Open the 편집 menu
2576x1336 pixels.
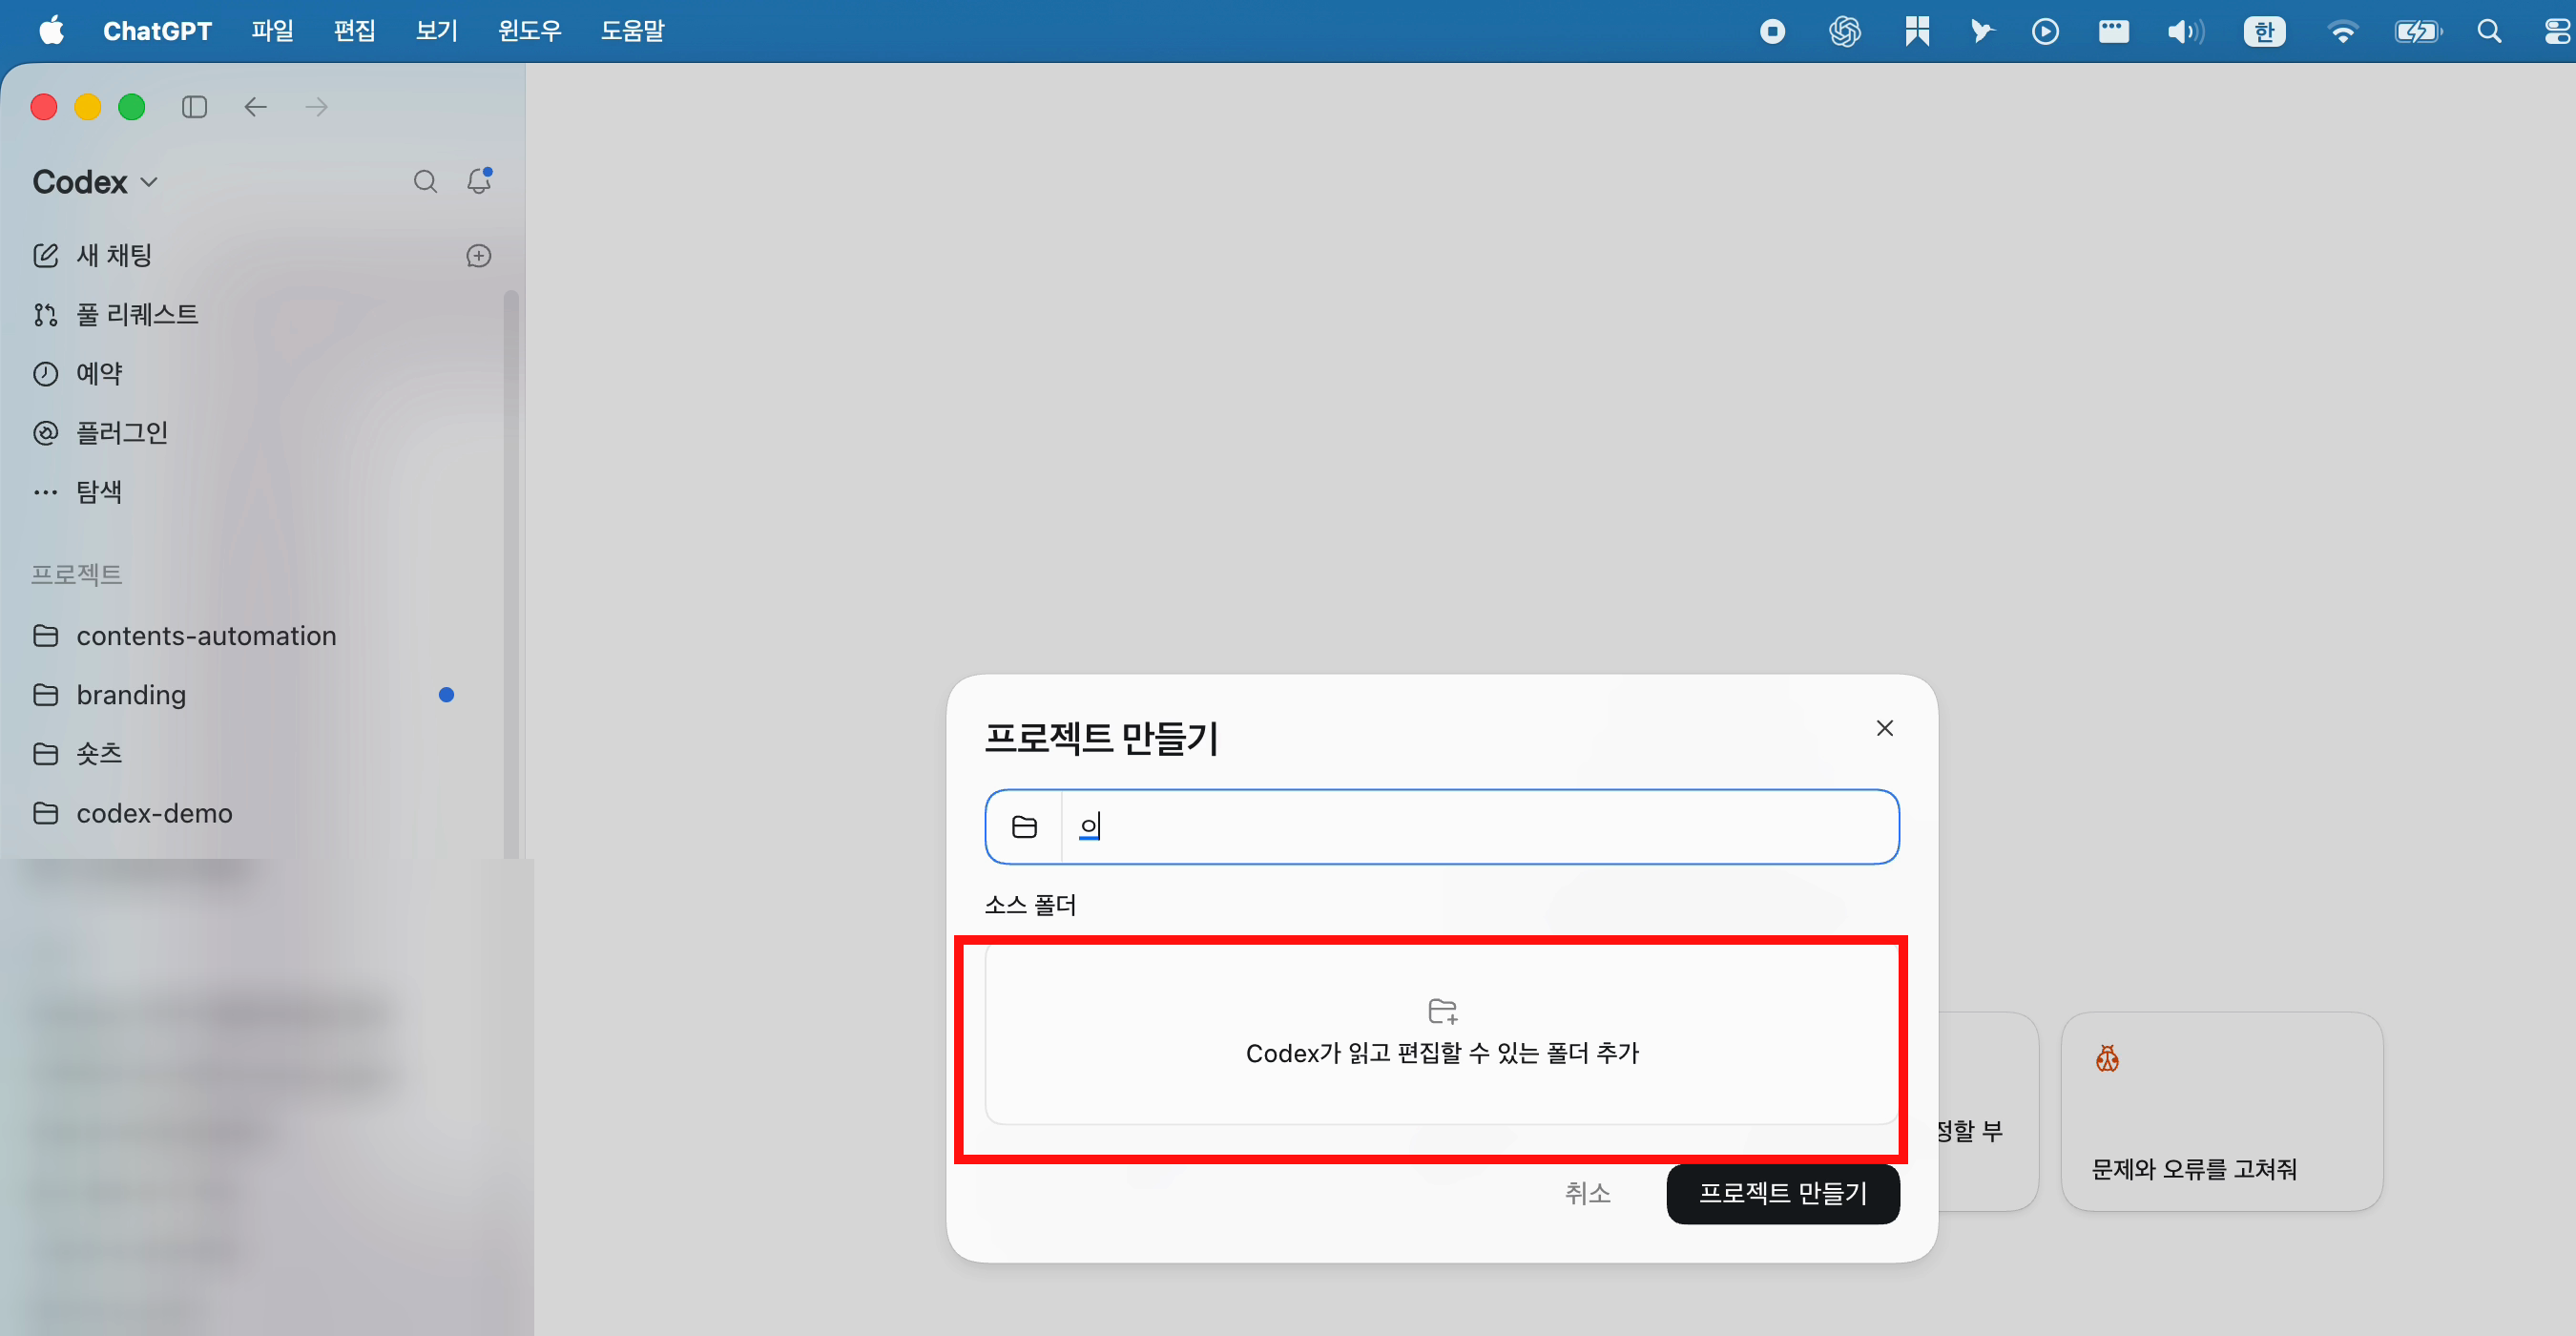coord(354,31)
